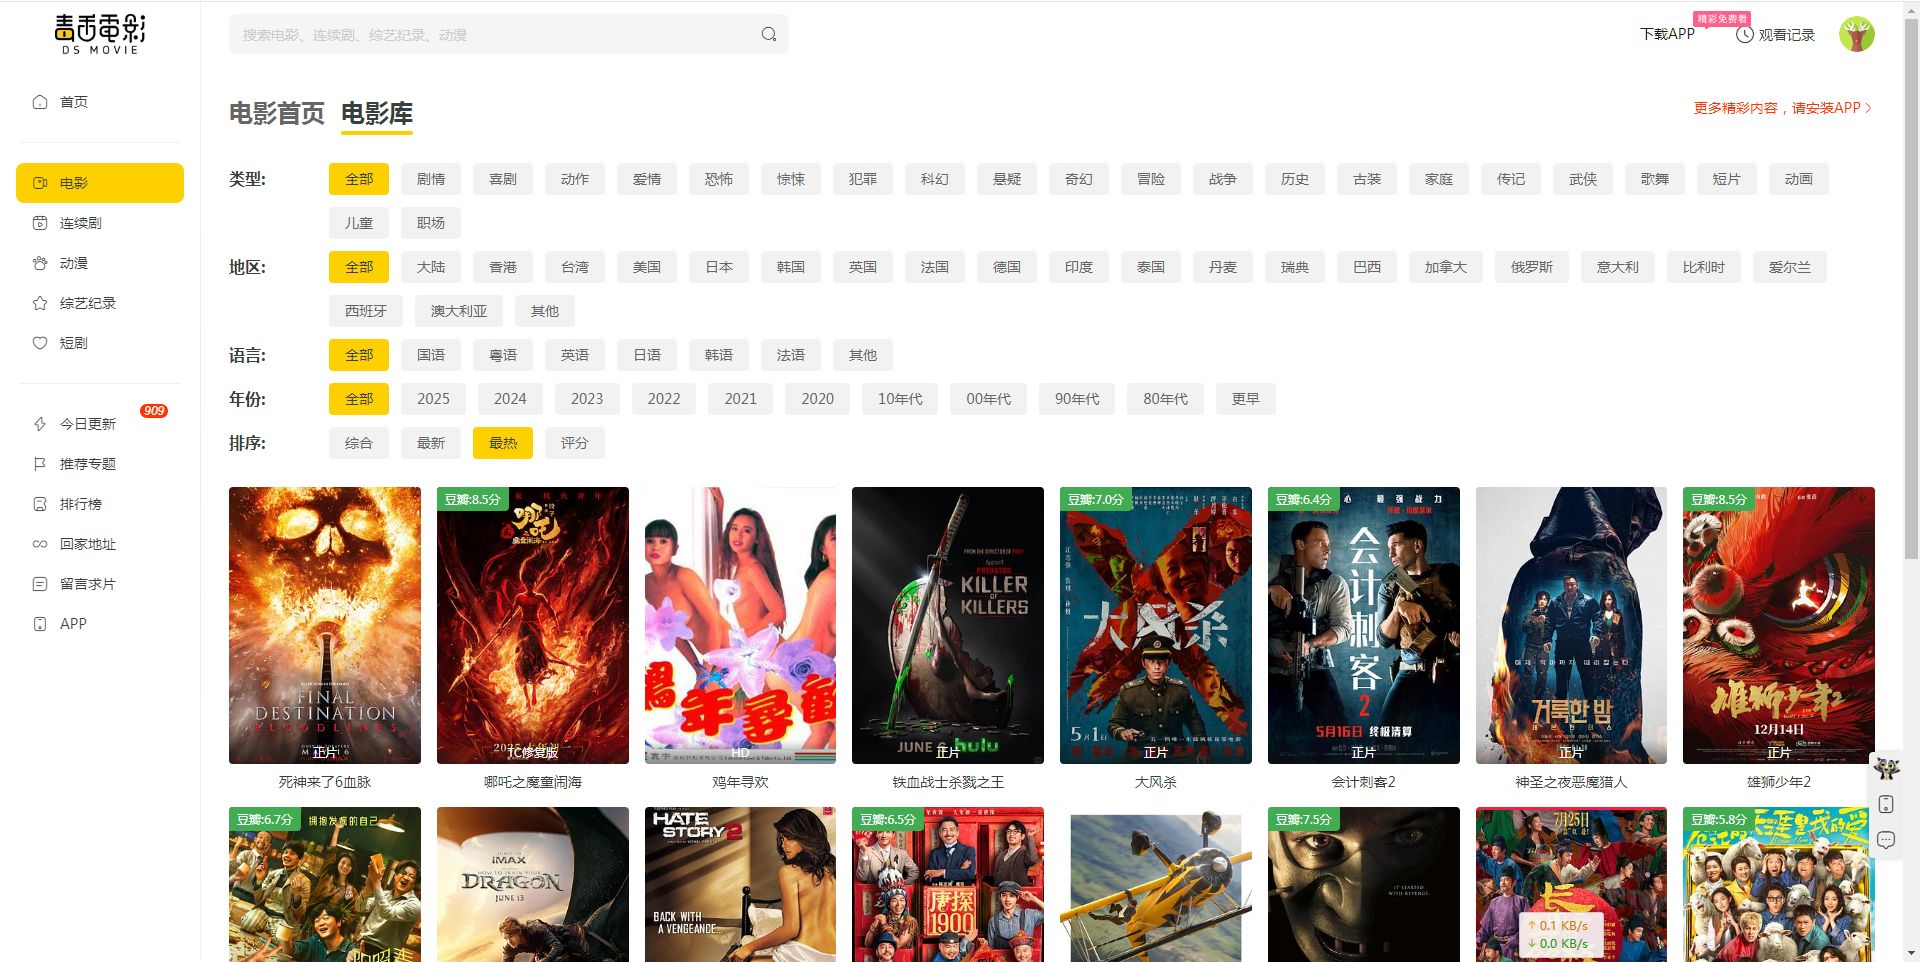Click the watch history clock icon
The width and height of the screenshot is (1920, 962).
(x=1744, y=35)
